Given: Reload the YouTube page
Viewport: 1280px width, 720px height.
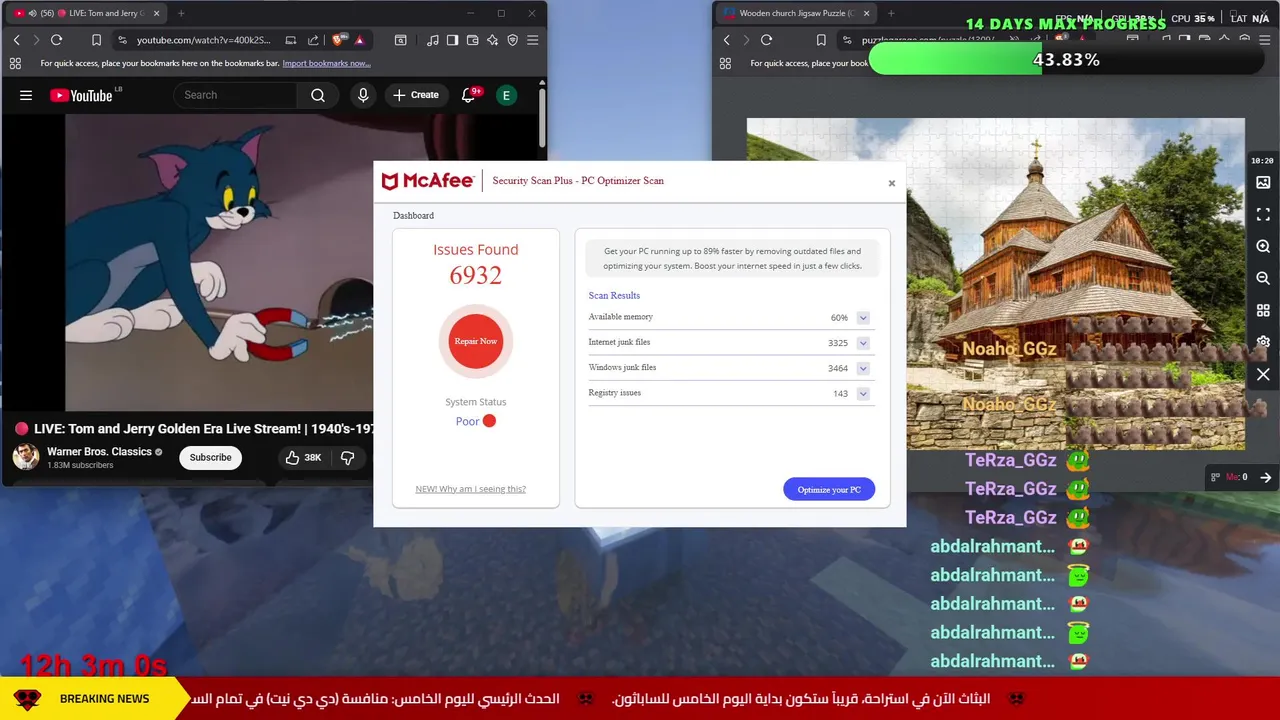Looking at the screenshot, I should click(x=56, y=40).
